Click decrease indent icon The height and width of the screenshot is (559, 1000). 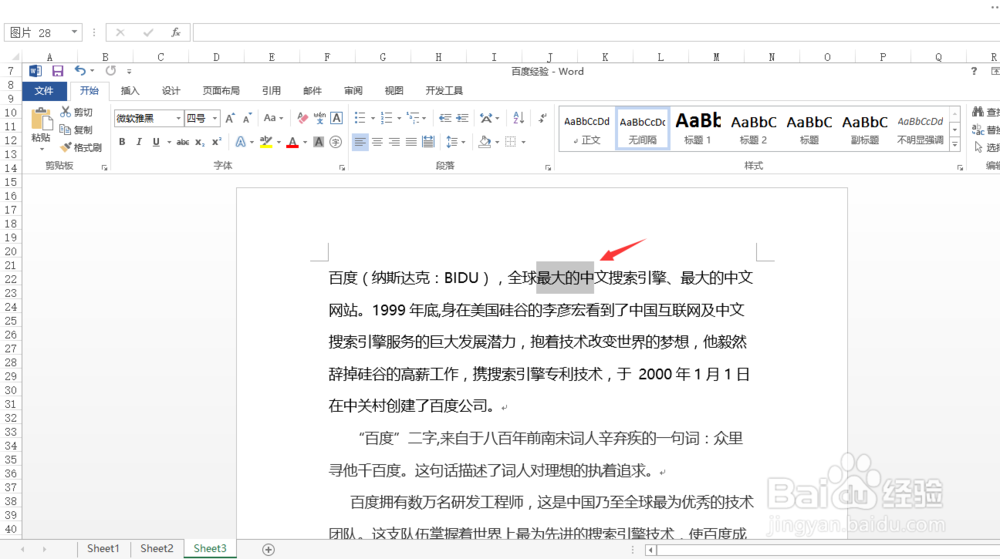coord(445,118)
